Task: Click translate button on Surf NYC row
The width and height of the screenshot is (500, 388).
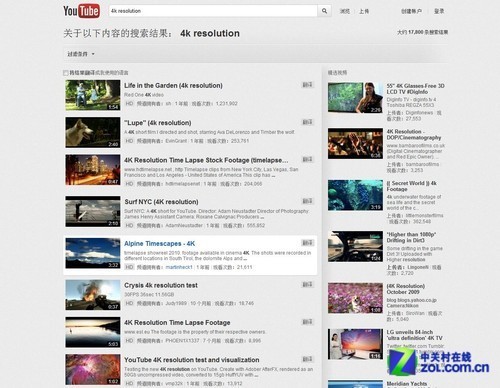Action: click(307, 201)
